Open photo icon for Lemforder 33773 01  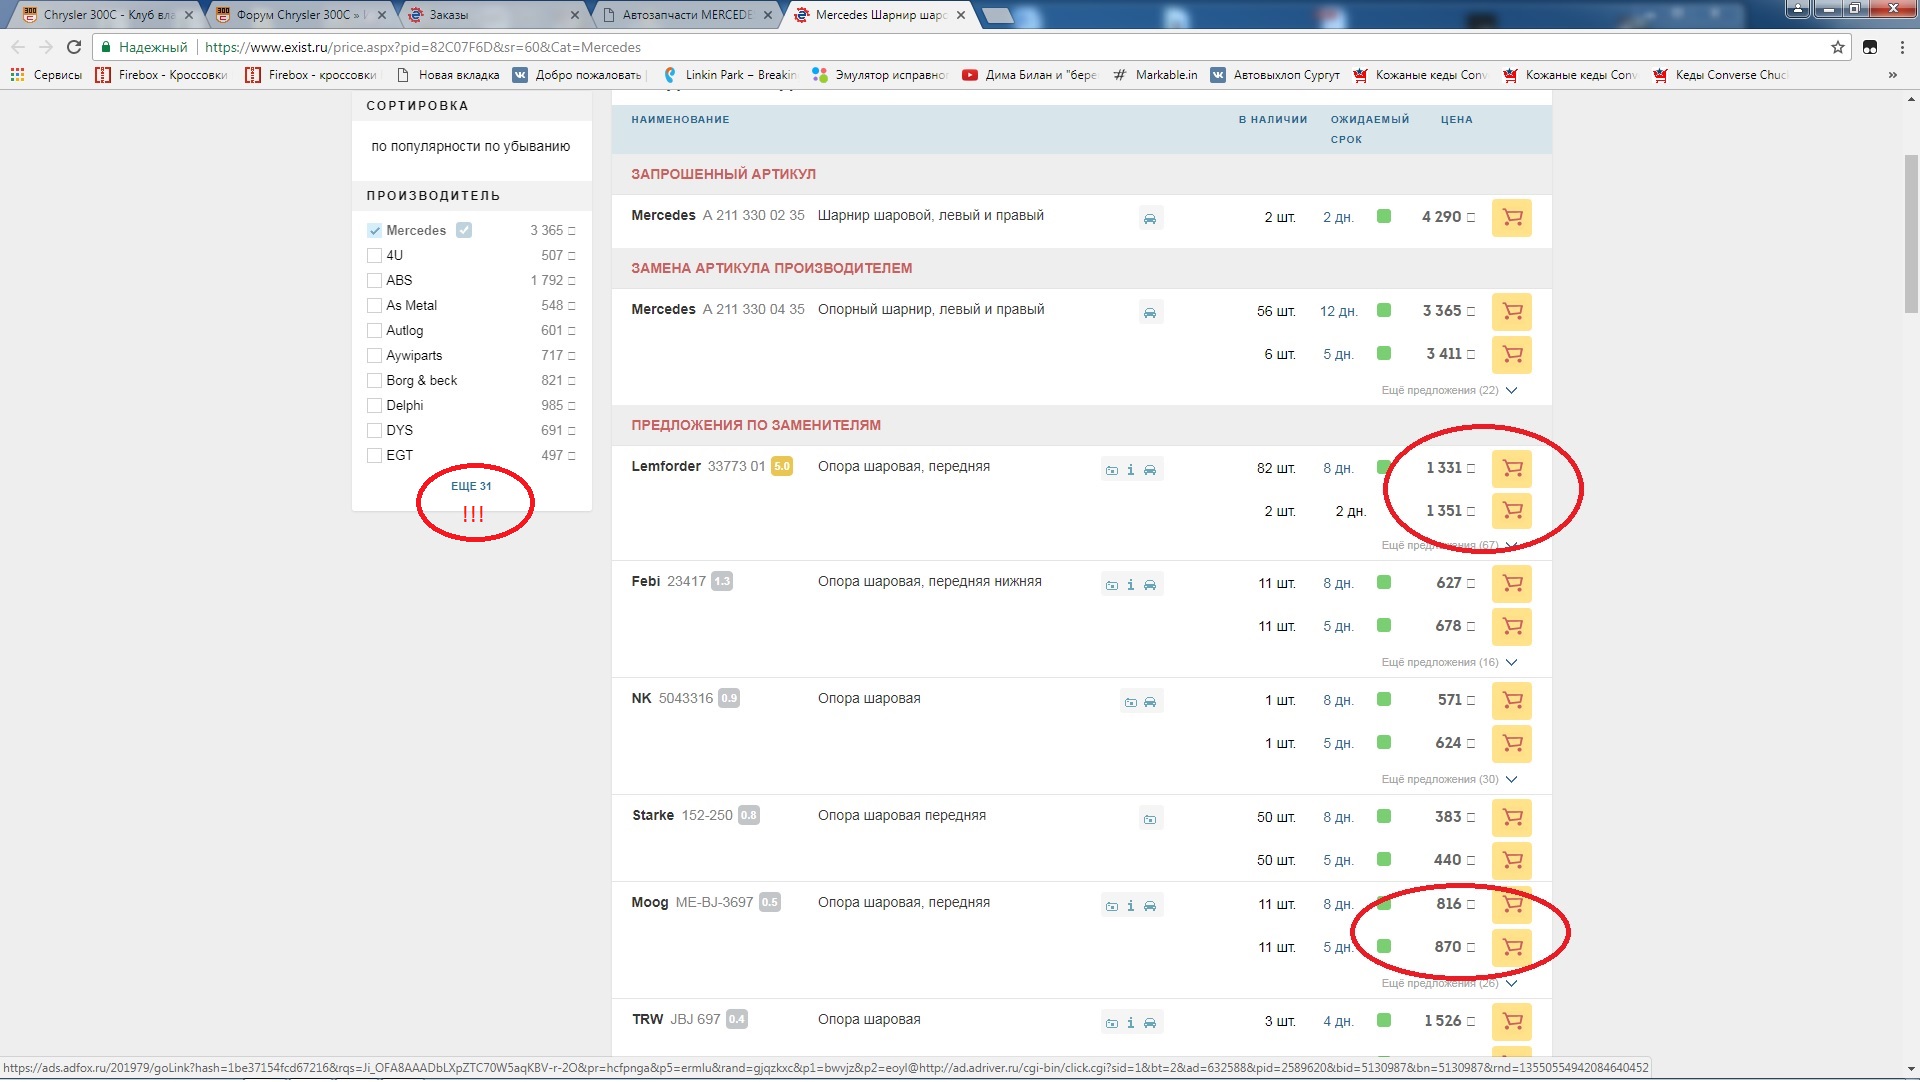[x=1111, y=470]
